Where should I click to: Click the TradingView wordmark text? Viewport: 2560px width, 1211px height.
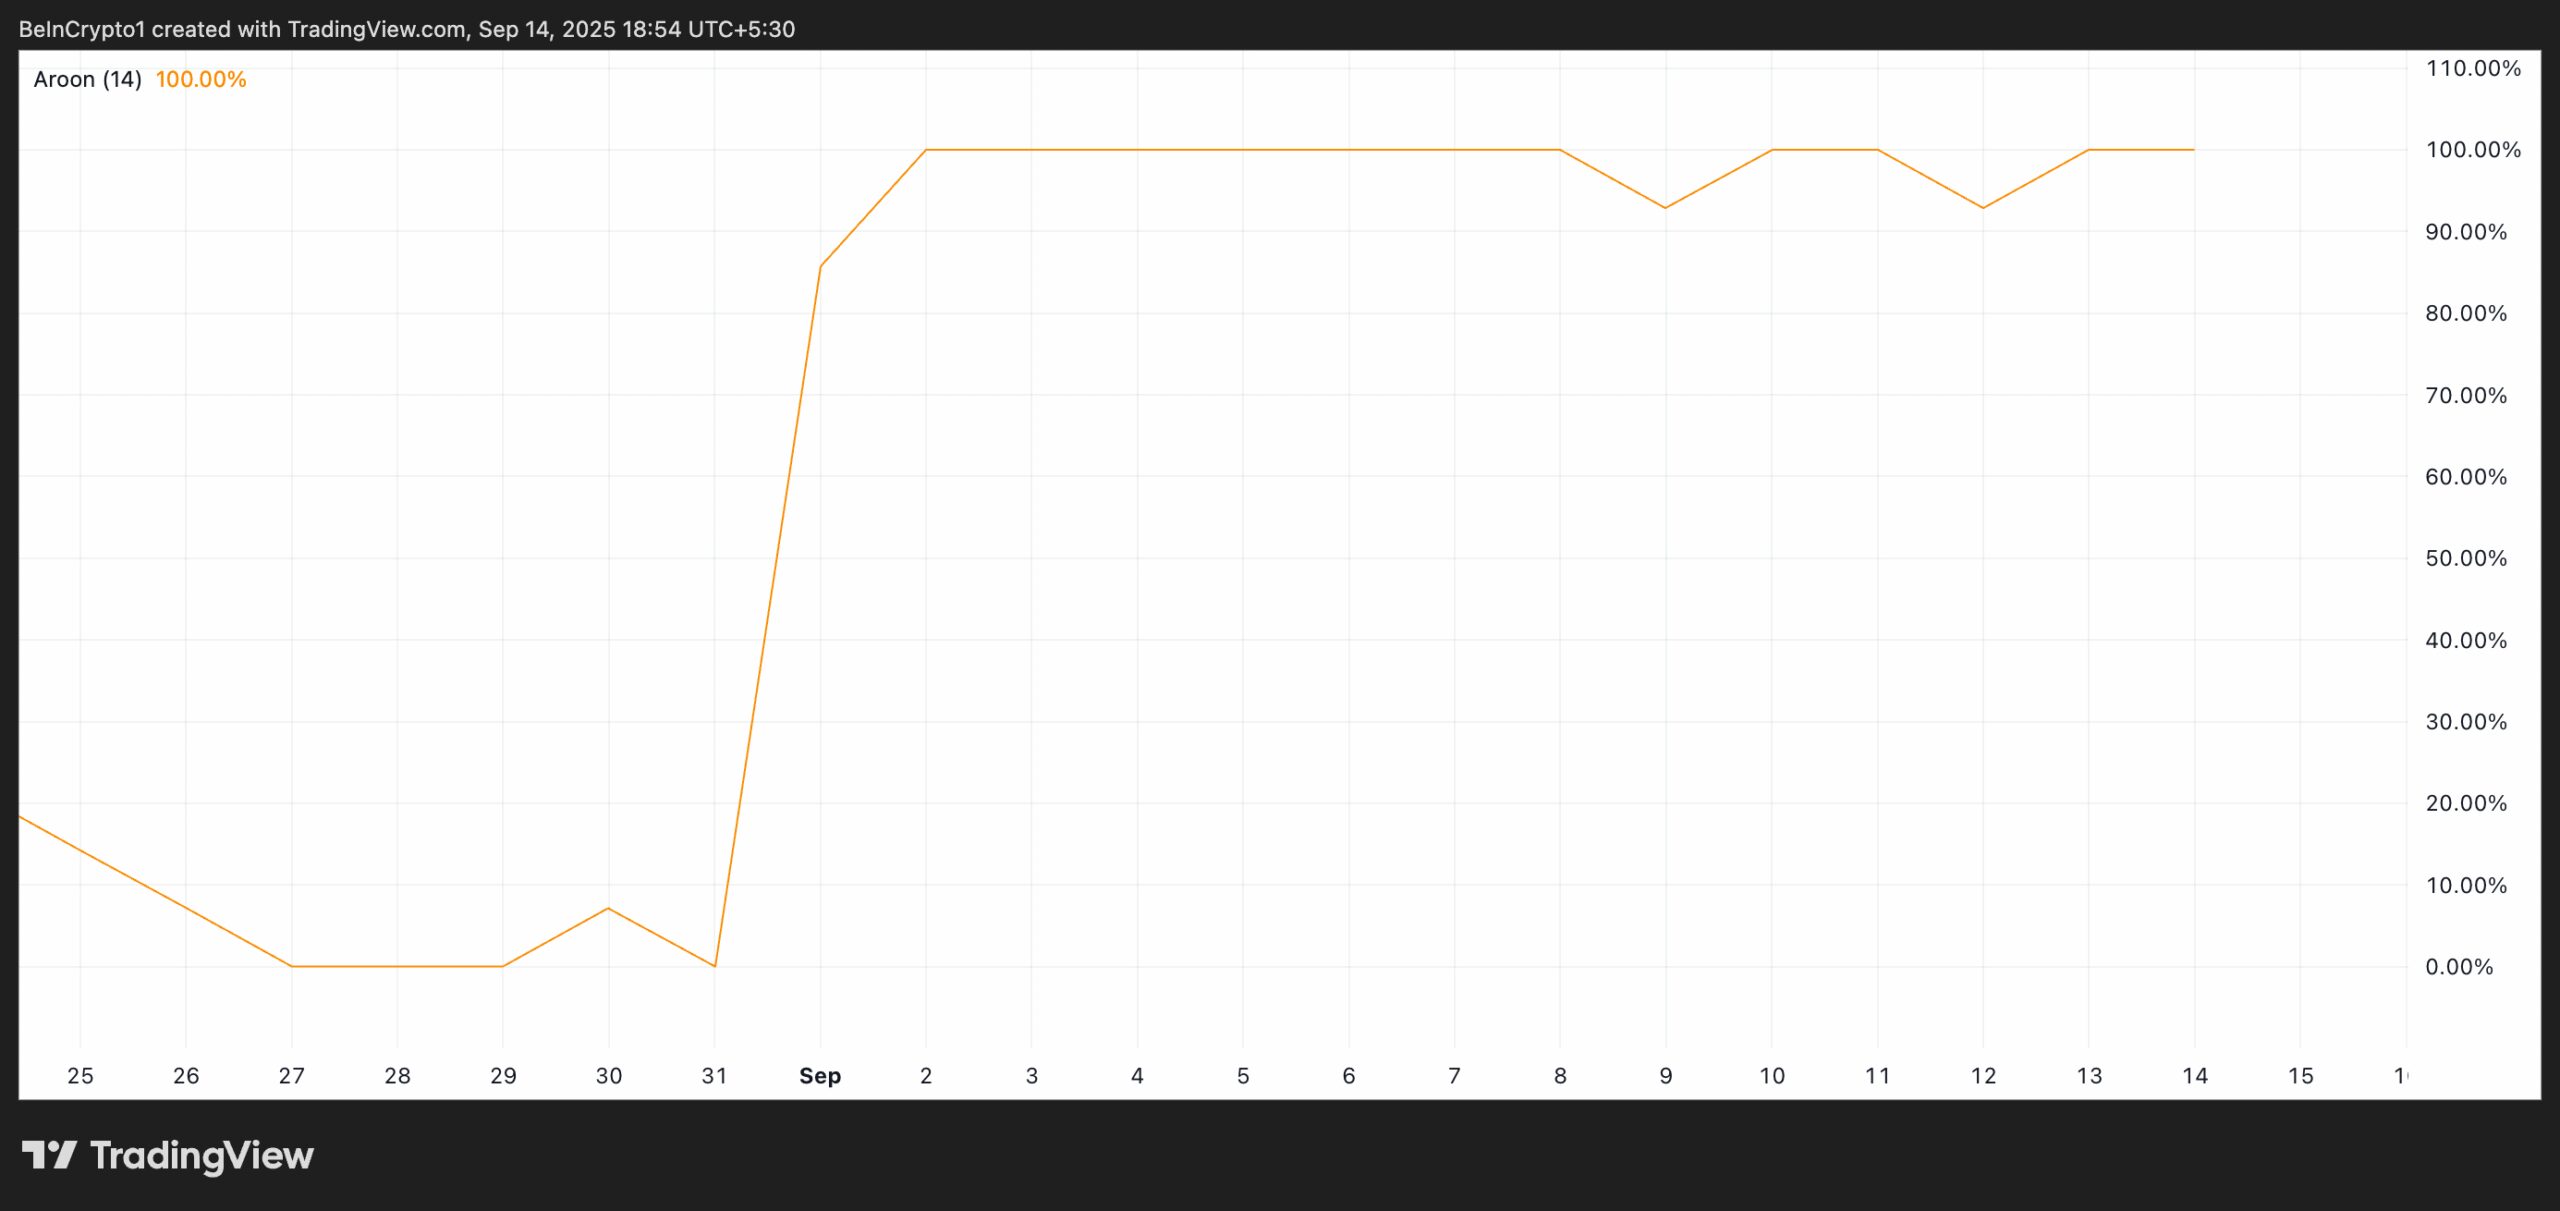201,1155
